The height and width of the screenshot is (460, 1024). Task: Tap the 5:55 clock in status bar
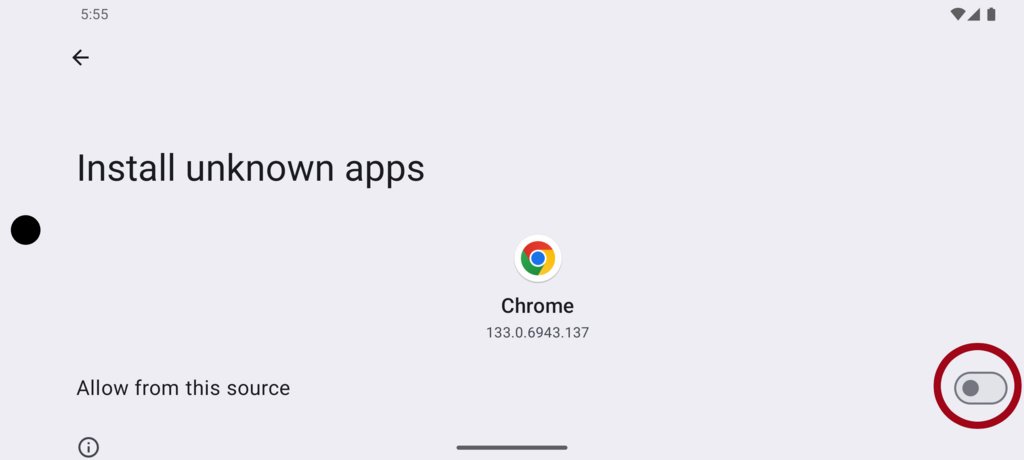[x=95, y=14]
